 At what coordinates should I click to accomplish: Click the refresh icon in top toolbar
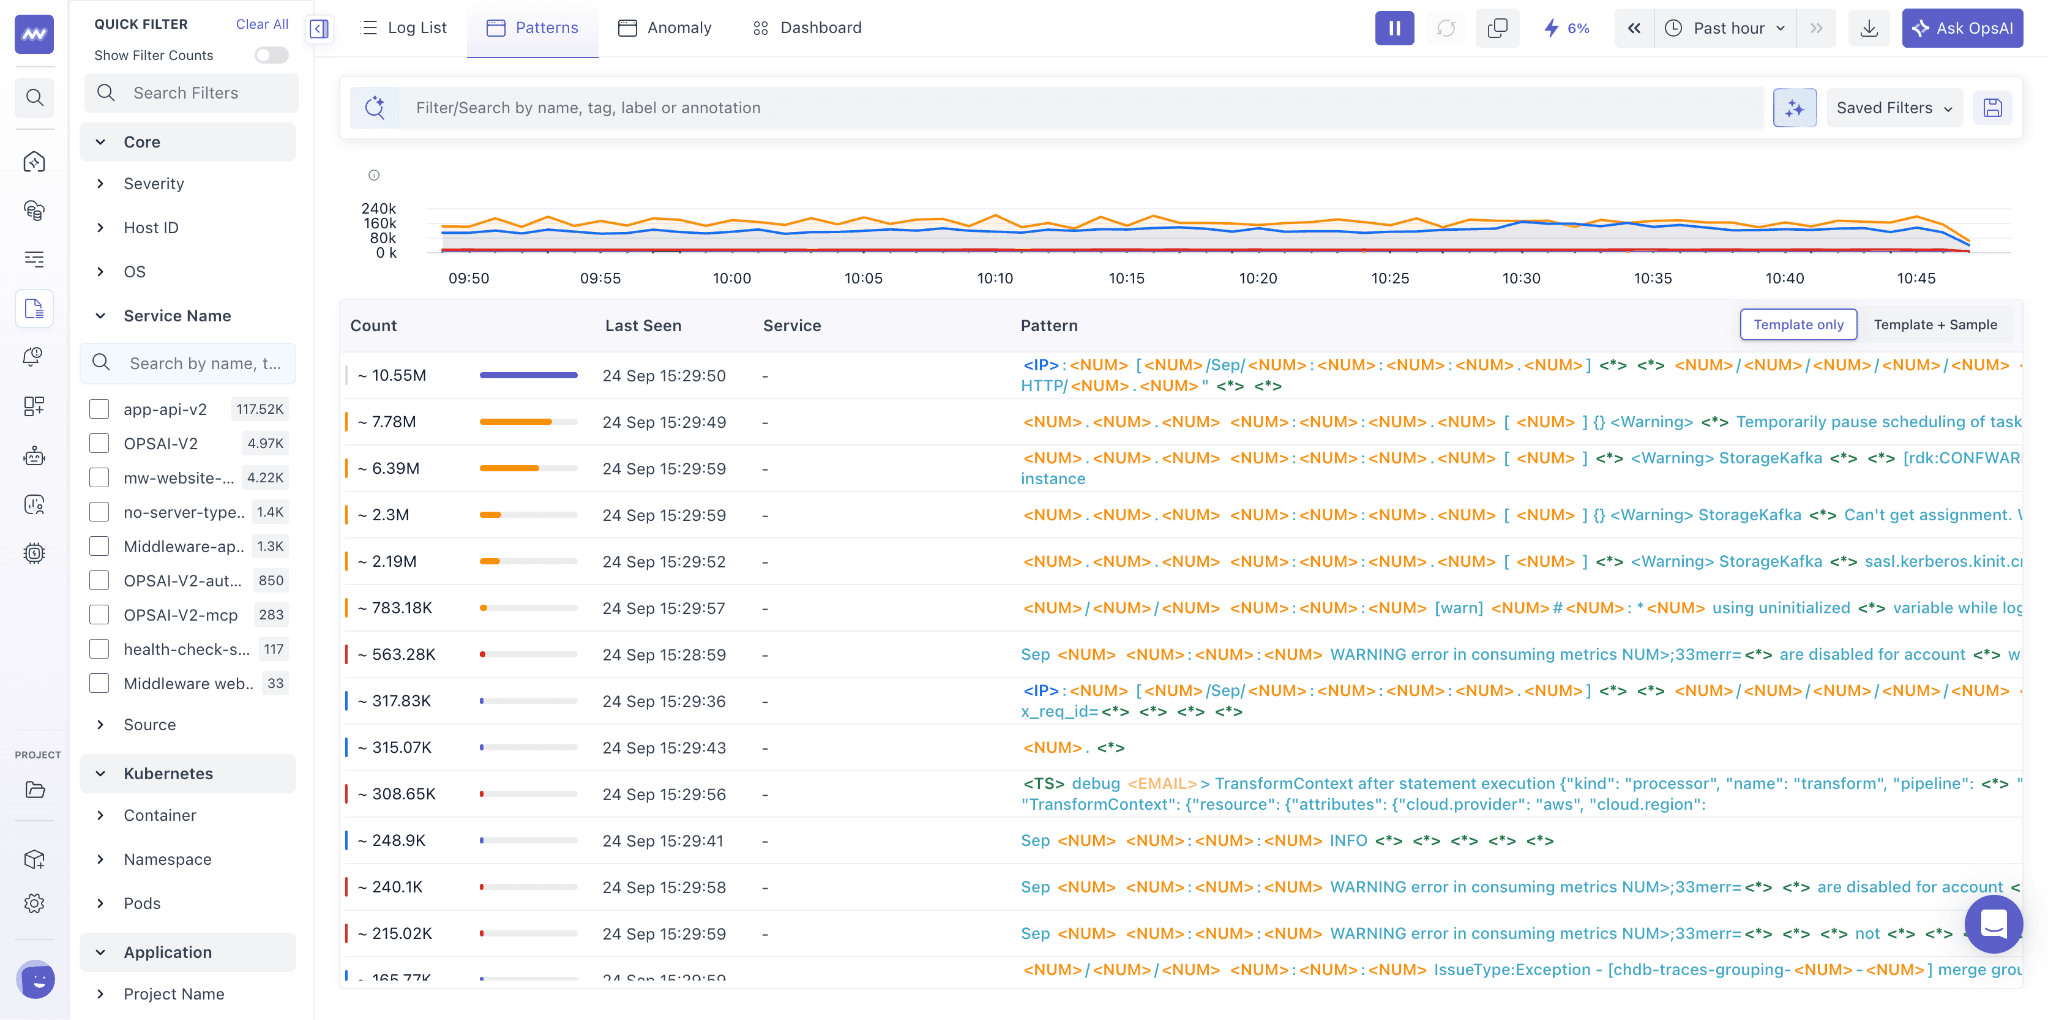tap(1446, 28)
